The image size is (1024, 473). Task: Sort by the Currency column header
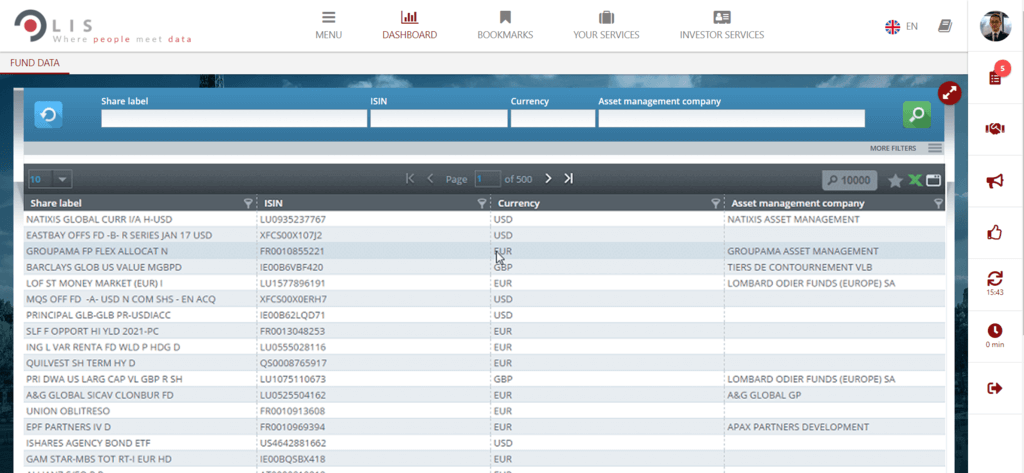click(x=519, y=203)
